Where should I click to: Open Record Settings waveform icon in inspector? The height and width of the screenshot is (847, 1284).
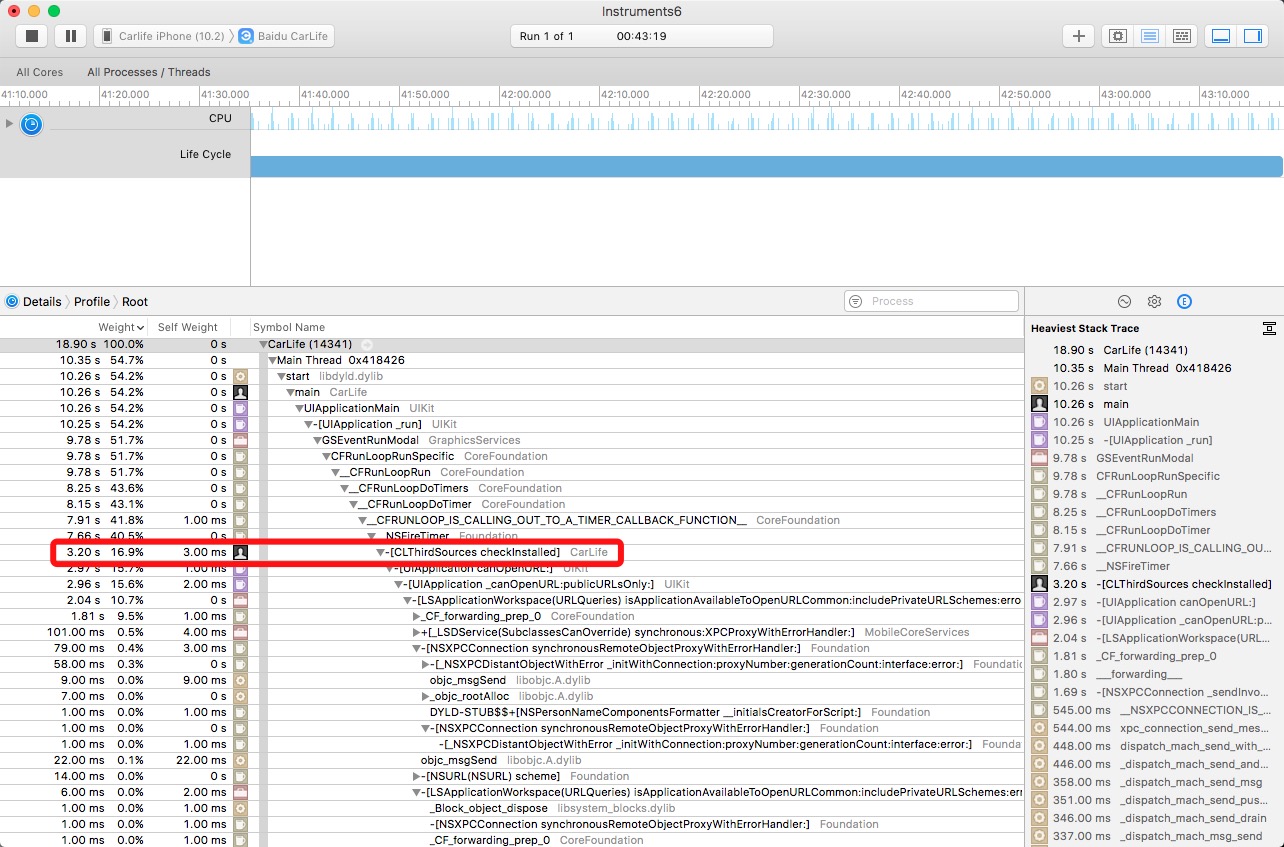1124,301
